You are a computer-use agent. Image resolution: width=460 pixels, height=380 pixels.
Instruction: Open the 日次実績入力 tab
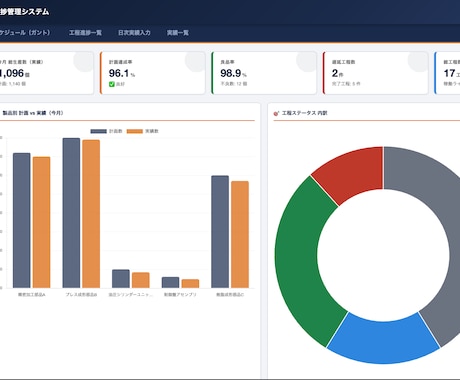click(x=134, y=33)
